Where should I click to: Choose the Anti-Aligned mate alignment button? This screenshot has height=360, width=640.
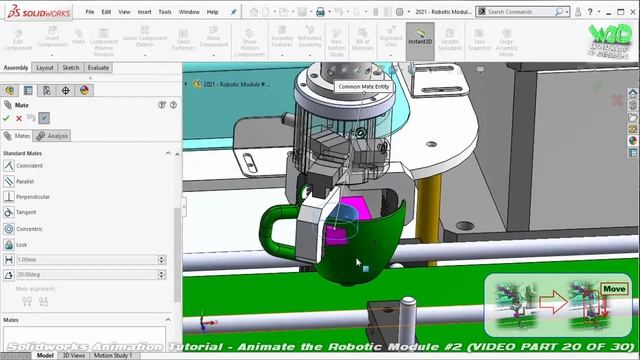click(43, 301)
